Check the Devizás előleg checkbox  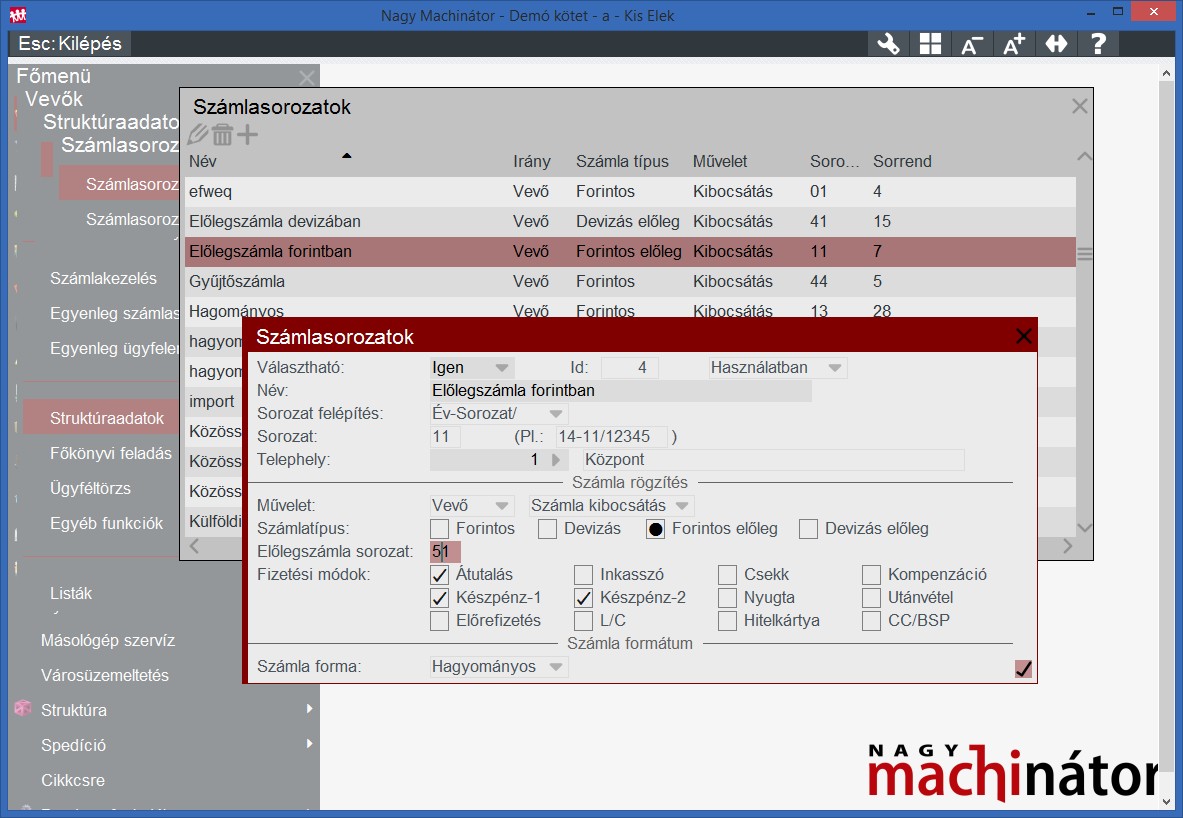808,529
